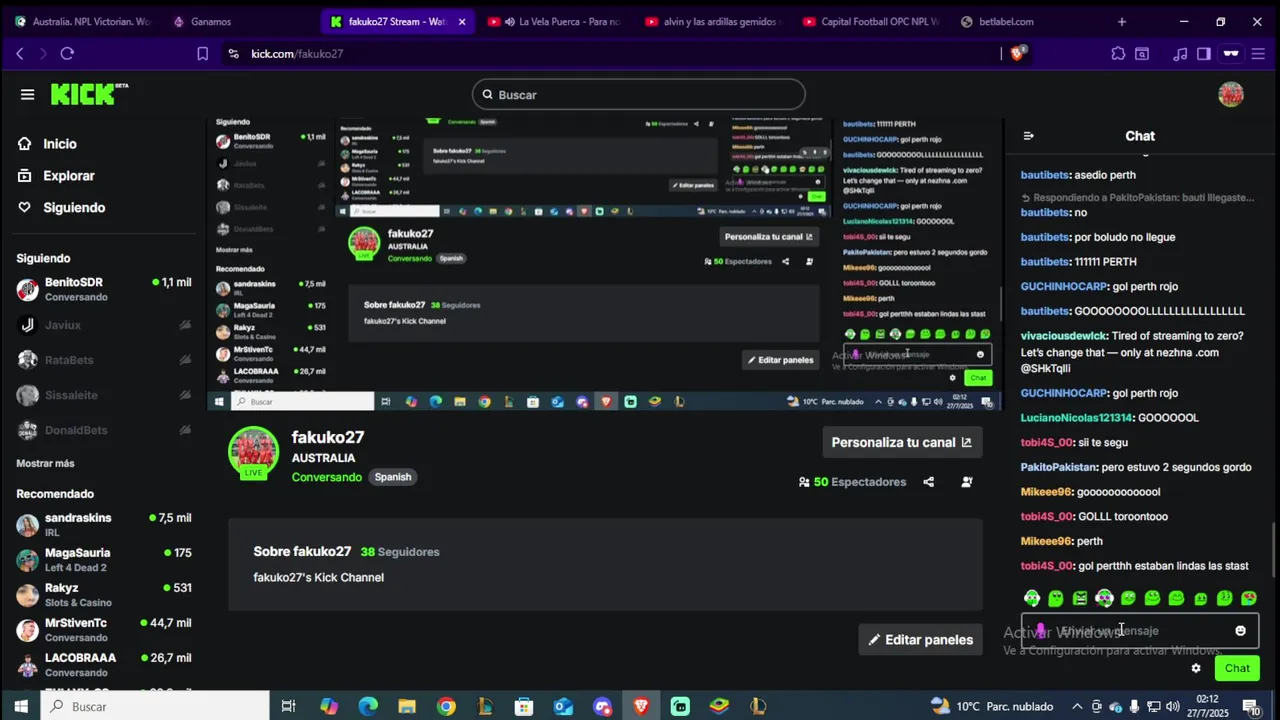Open the browser extensions puzzle icon
This screenshot has width=1280, height=720.
1118,54
